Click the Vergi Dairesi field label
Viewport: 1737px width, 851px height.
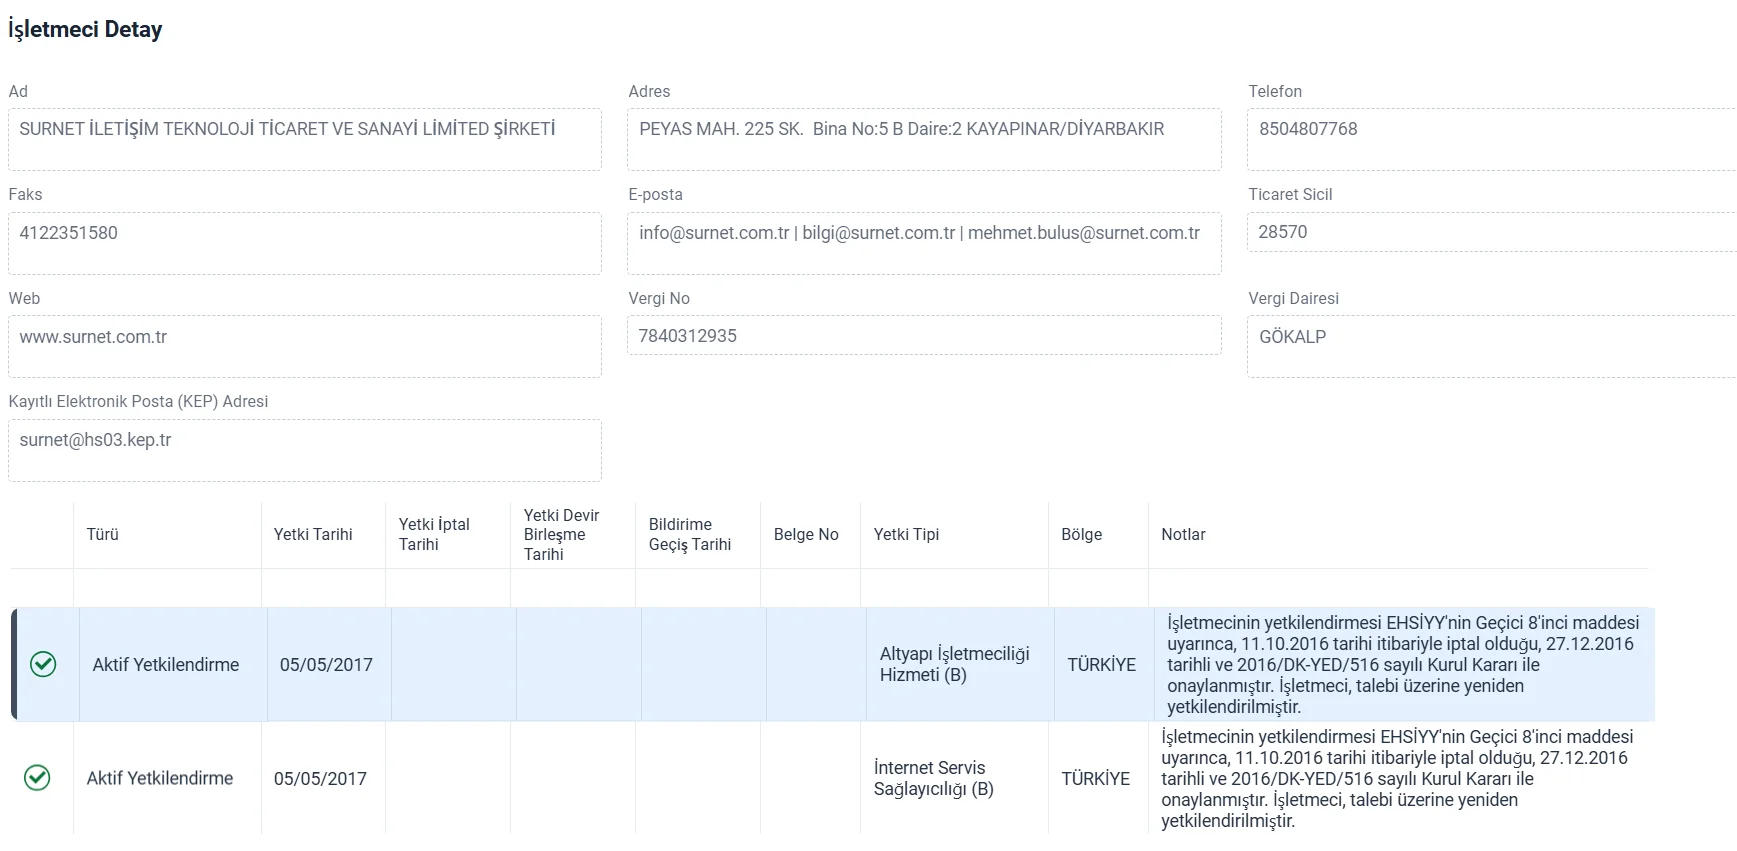click(x=1293, y=298)
